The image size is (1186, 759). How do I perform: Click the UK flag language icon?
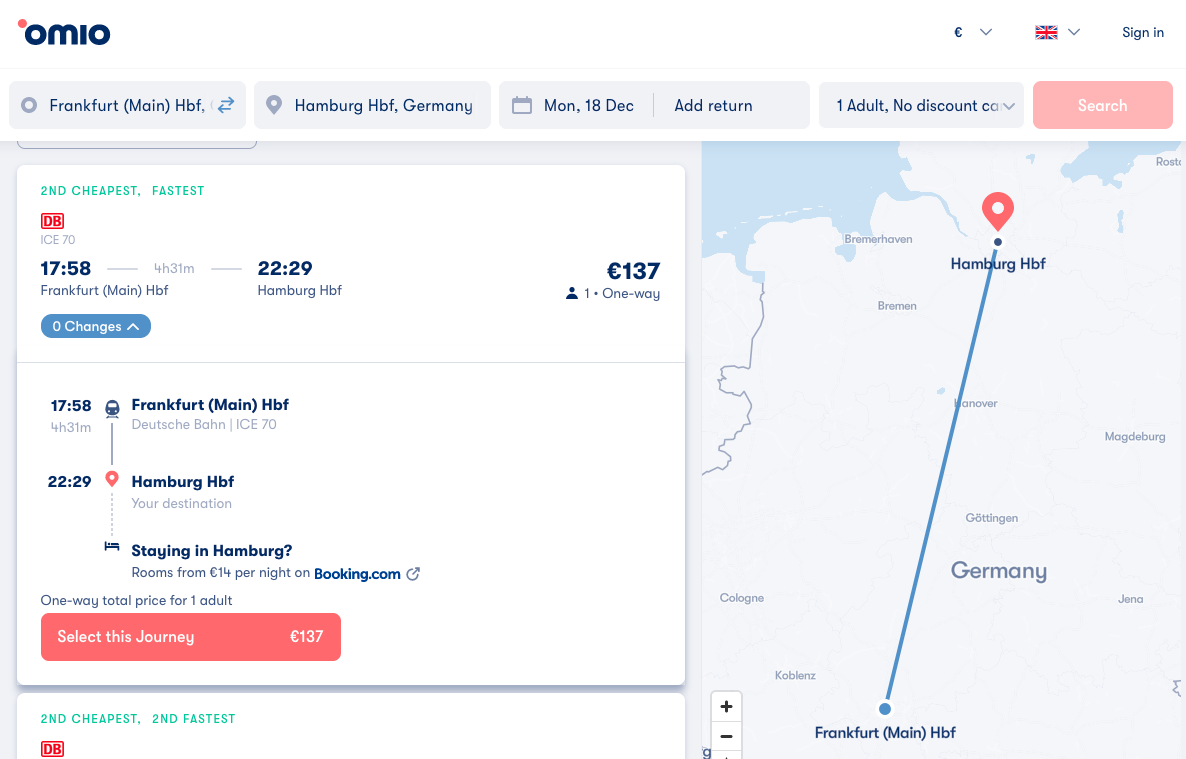[1046, 32]
